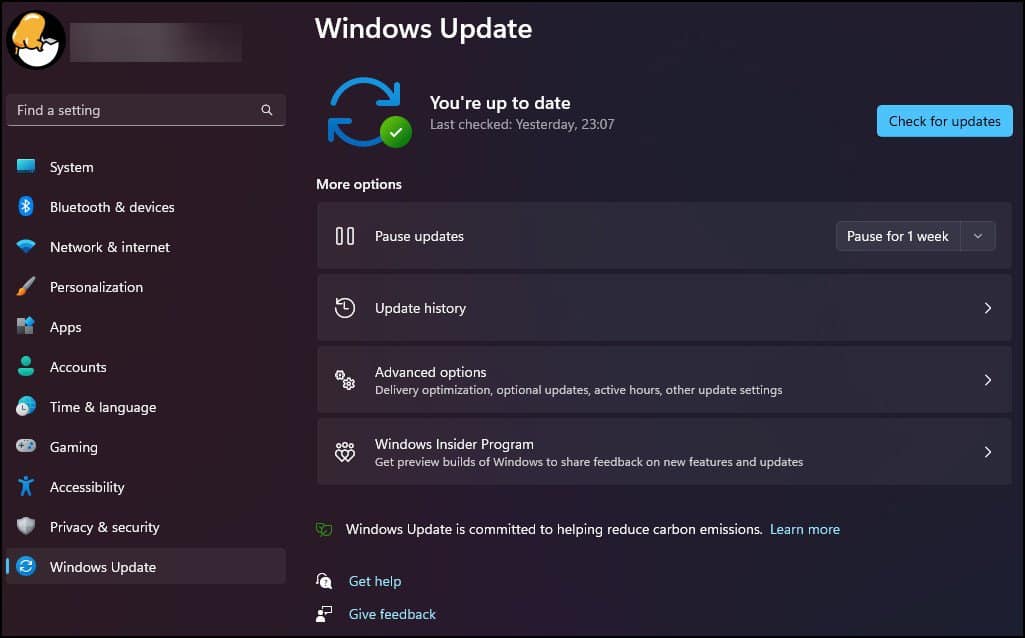This screenshot has height=638, width=1025.
Task: Open Time & language settings
Action: tap(146, 407)
